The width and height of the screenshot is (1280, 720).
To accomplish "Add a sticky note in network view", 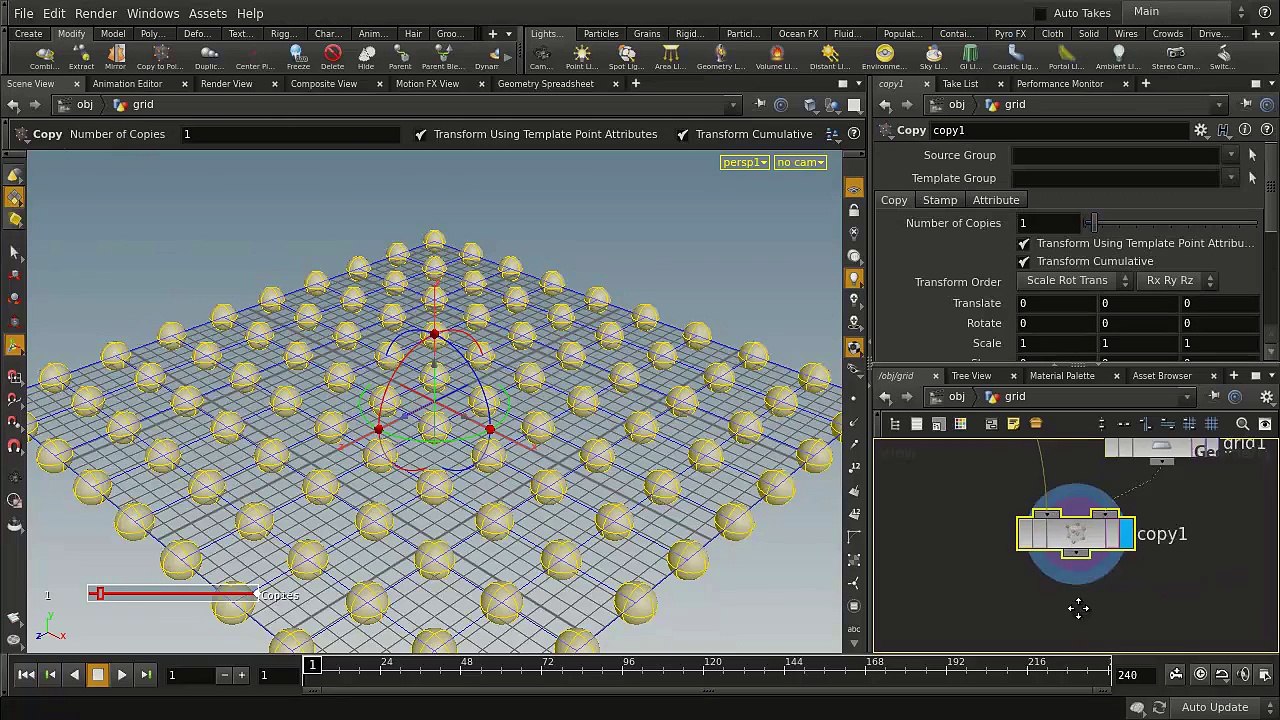I will (1013, 424).
